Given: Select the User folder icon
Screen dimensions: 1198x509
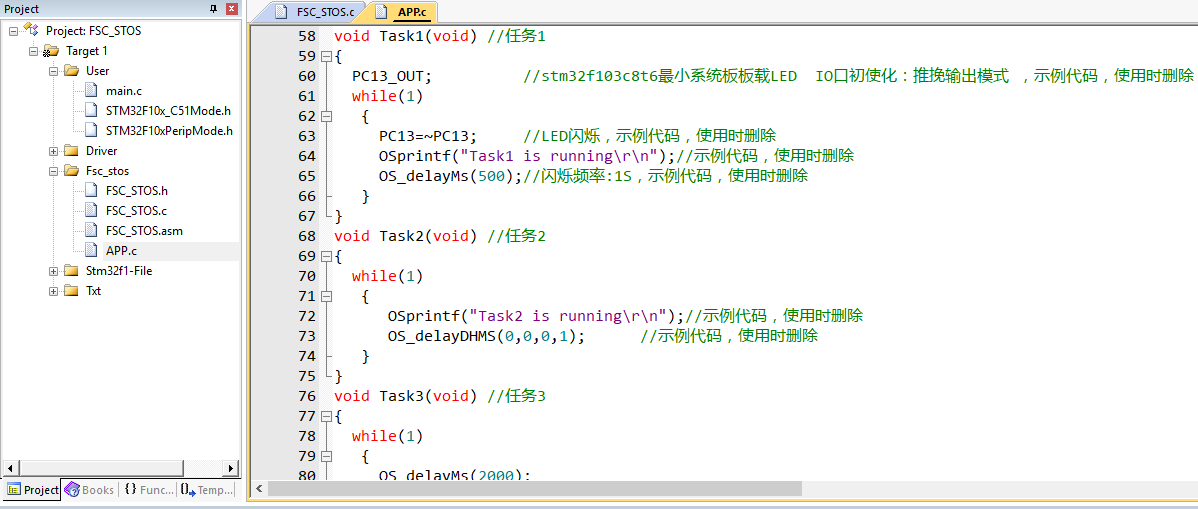Looking at the screenshot, I should 71,71.
